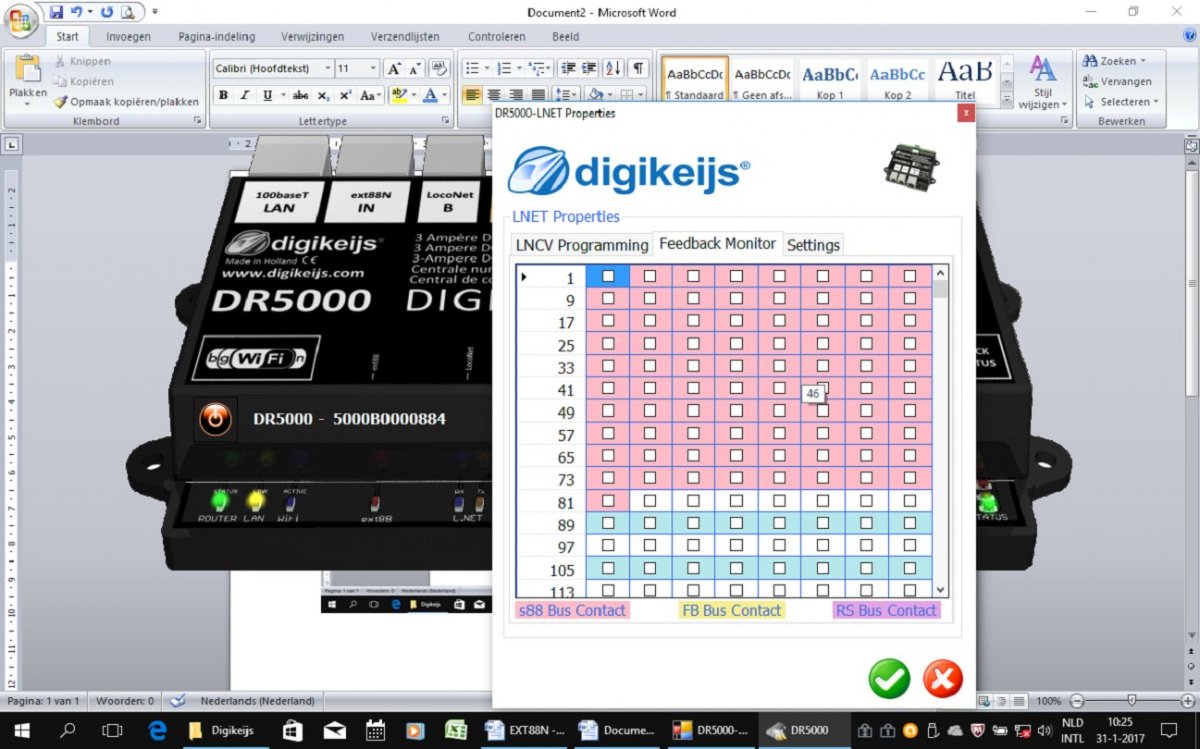The image size is (1200, 749).
Task: Open font color dropdown arrow
Action: pyautogui.click(x=445, y=96)
